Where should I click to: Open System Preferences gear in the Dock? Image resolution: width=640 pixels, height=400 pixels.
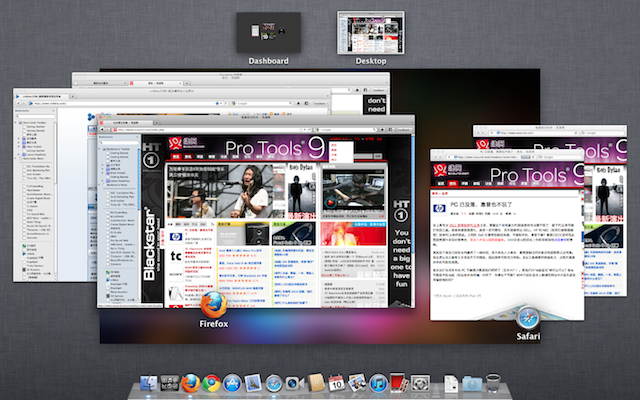[420, 384]
